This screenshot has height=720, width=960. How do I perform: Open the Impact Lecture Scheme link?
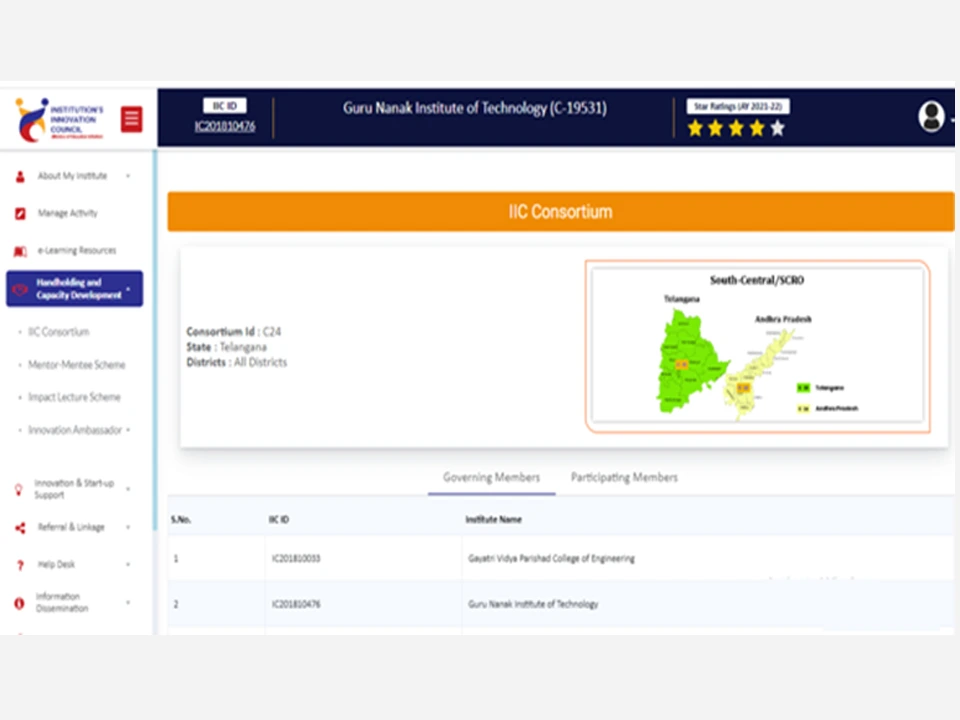click(74, 397)
